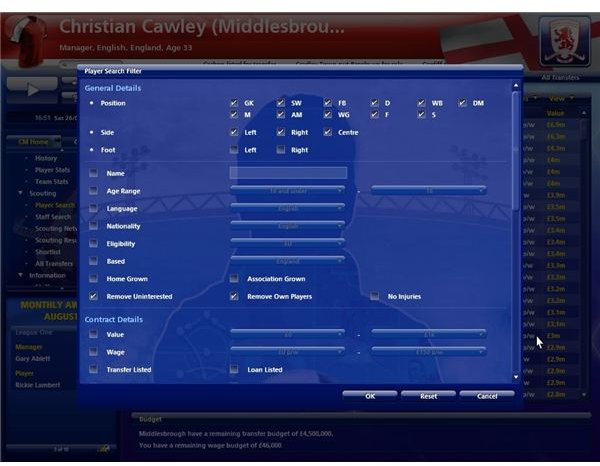600x466 pixels.
Task: Toggle the GK position checkbox
Action: click(x=234, y=103)
